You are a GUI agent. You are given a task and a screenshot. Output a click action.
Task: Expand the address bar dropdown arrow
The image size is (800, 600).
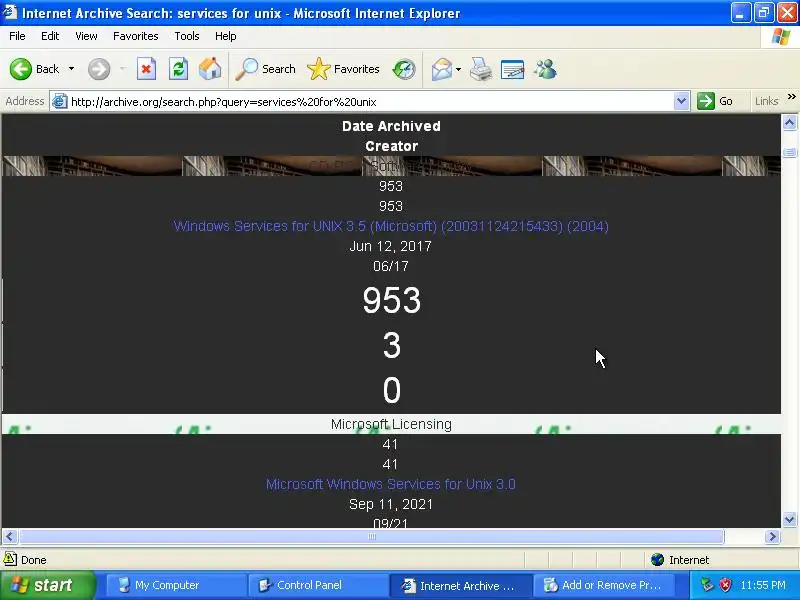[x=681, y=101]
